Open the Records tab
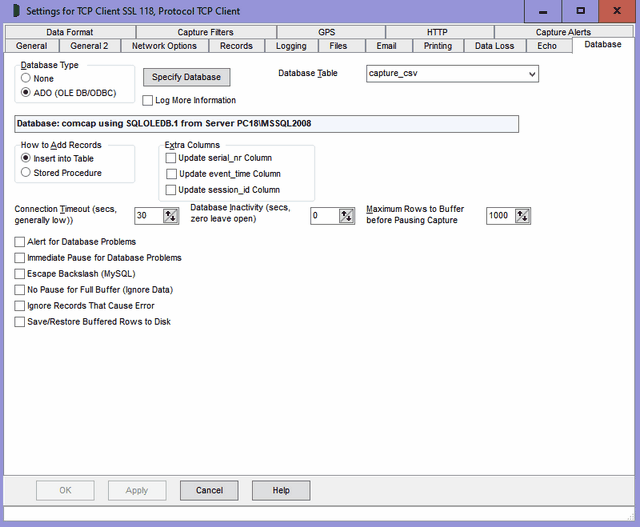Viewport: 640px width, 527px height. pyautogui.click(x=236, y=46)
